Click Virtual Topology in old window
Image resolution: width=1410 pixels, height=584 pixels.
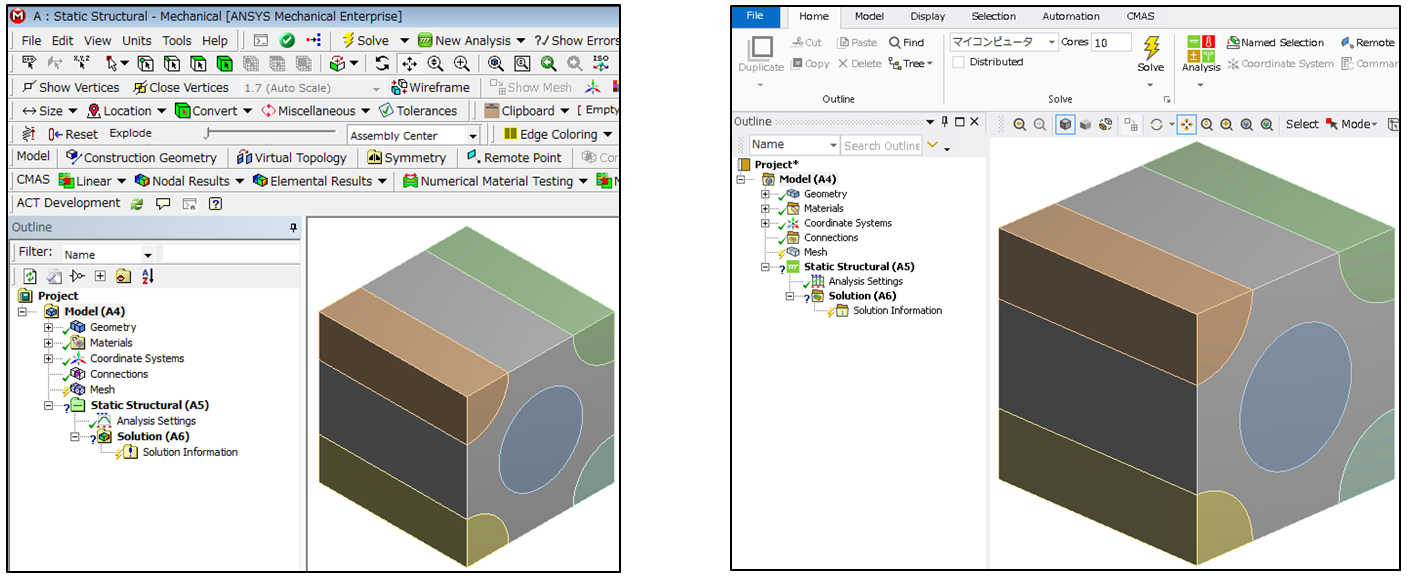click(292, 157)
